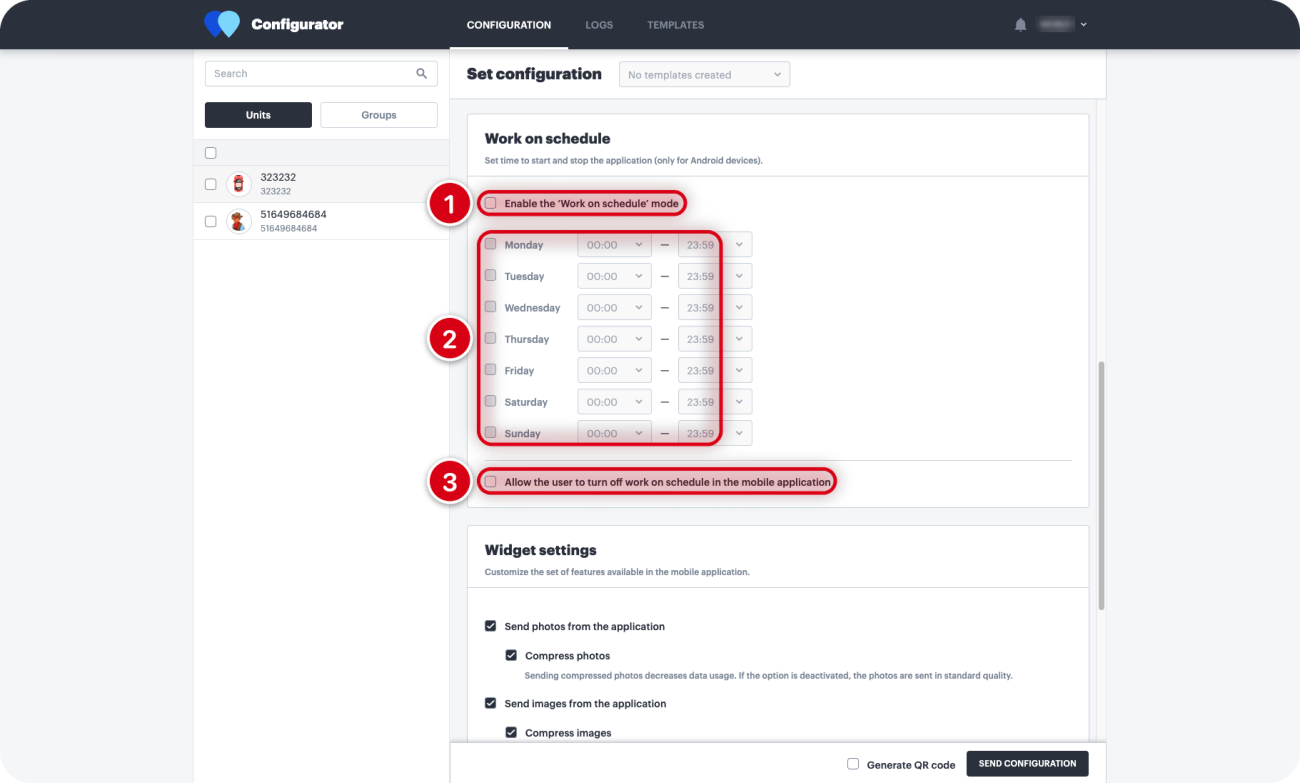Click the Configurator logo icon
Viewport: 1300px width, 783px height.
click(222, 24)
